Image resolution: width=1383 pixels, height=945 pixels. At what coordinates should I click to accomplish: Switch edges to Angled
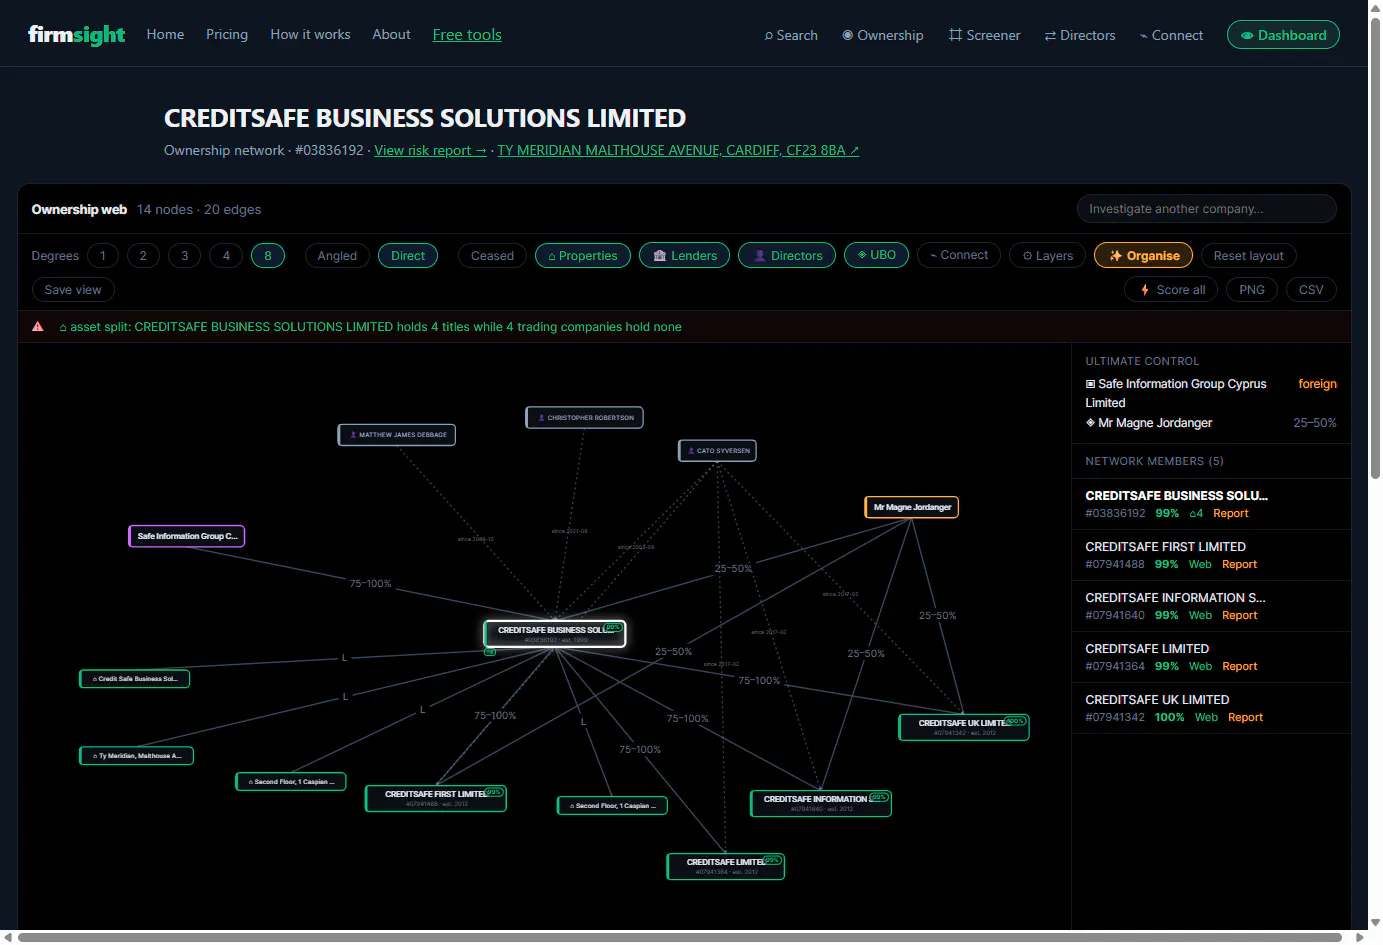tap(337, 256)
